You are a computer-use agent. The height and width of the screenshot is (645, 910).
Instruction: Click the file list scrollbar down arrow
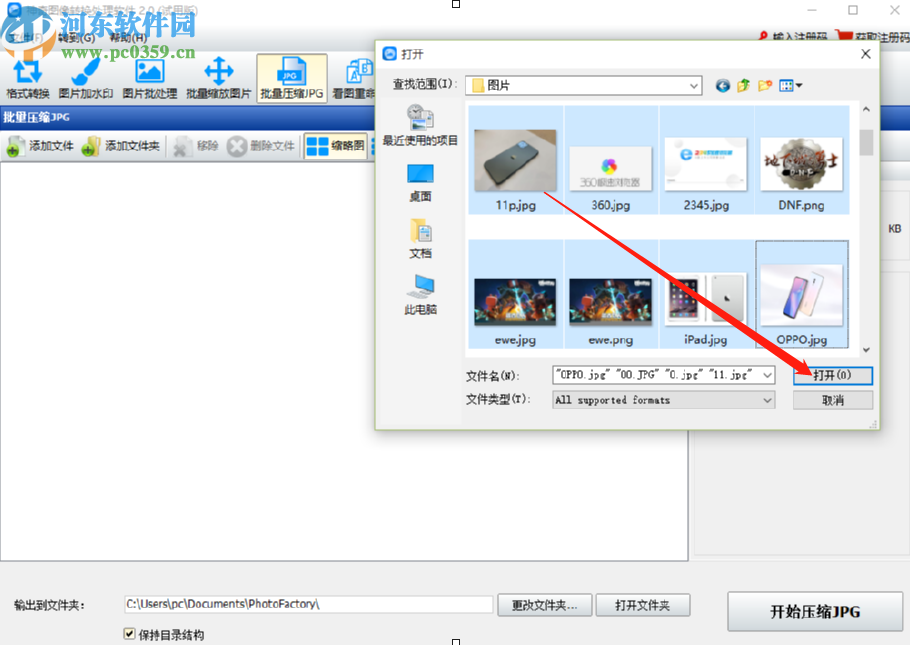pos(866,350)
